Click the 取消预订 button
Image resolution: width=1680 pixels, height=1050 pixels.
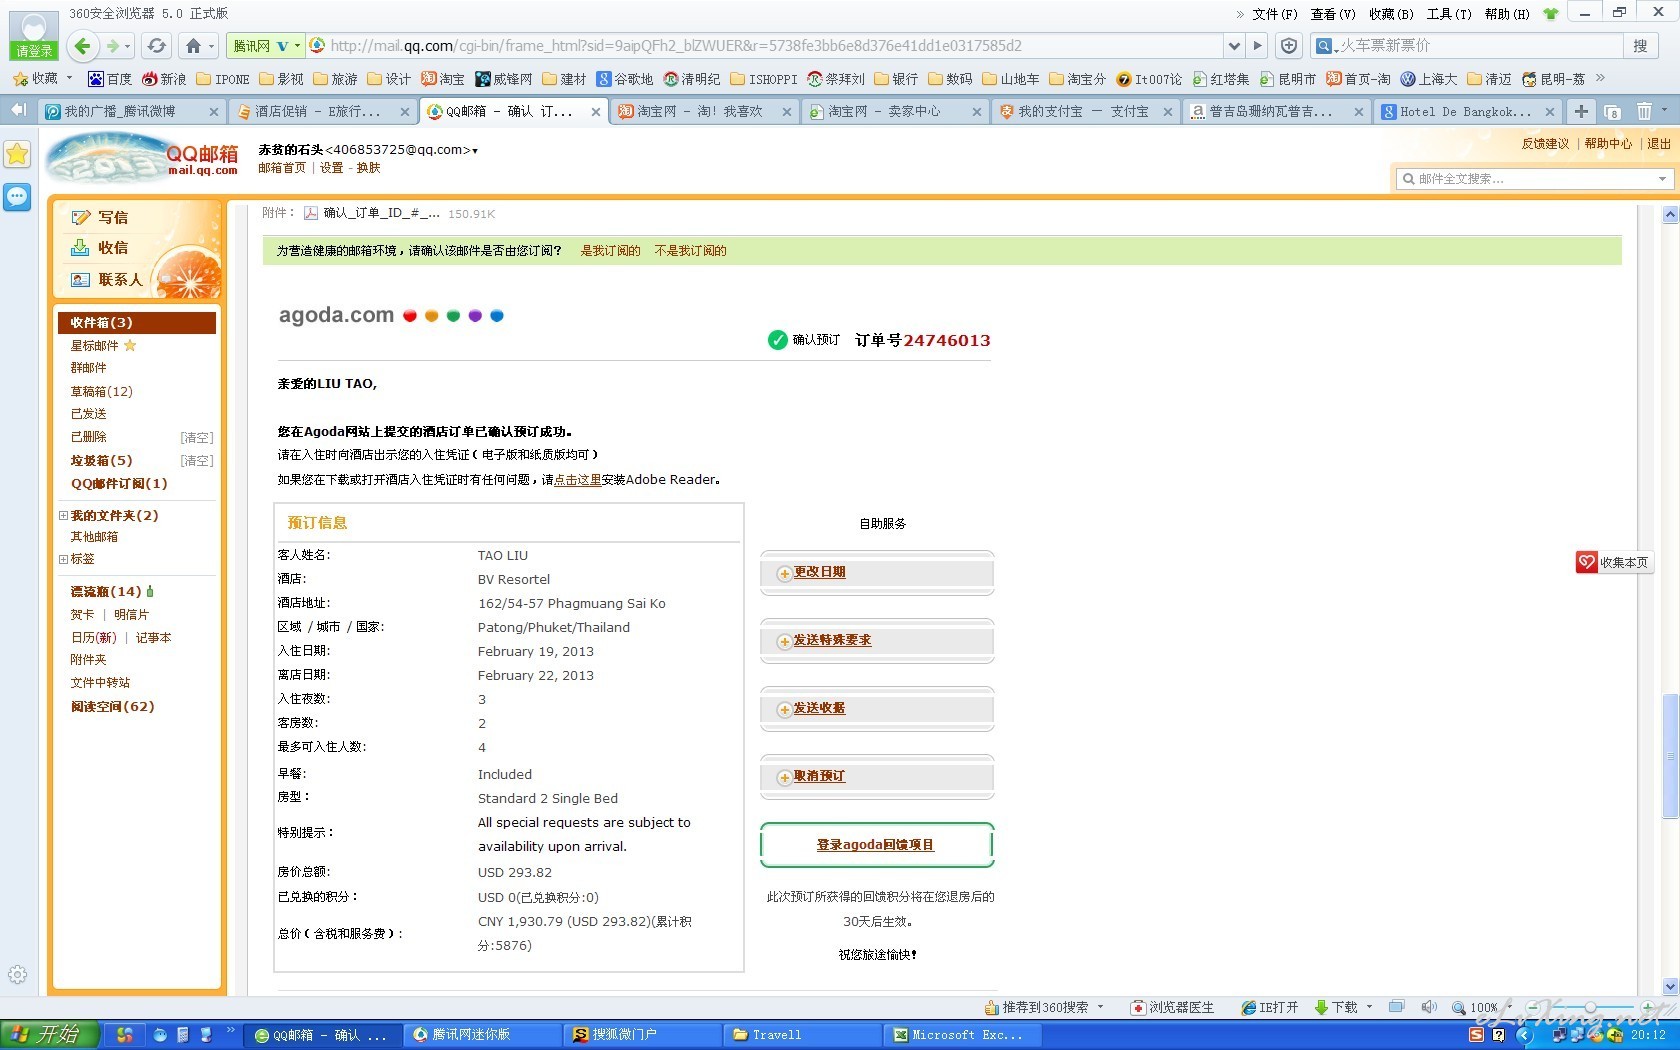(x=877, y=777)
